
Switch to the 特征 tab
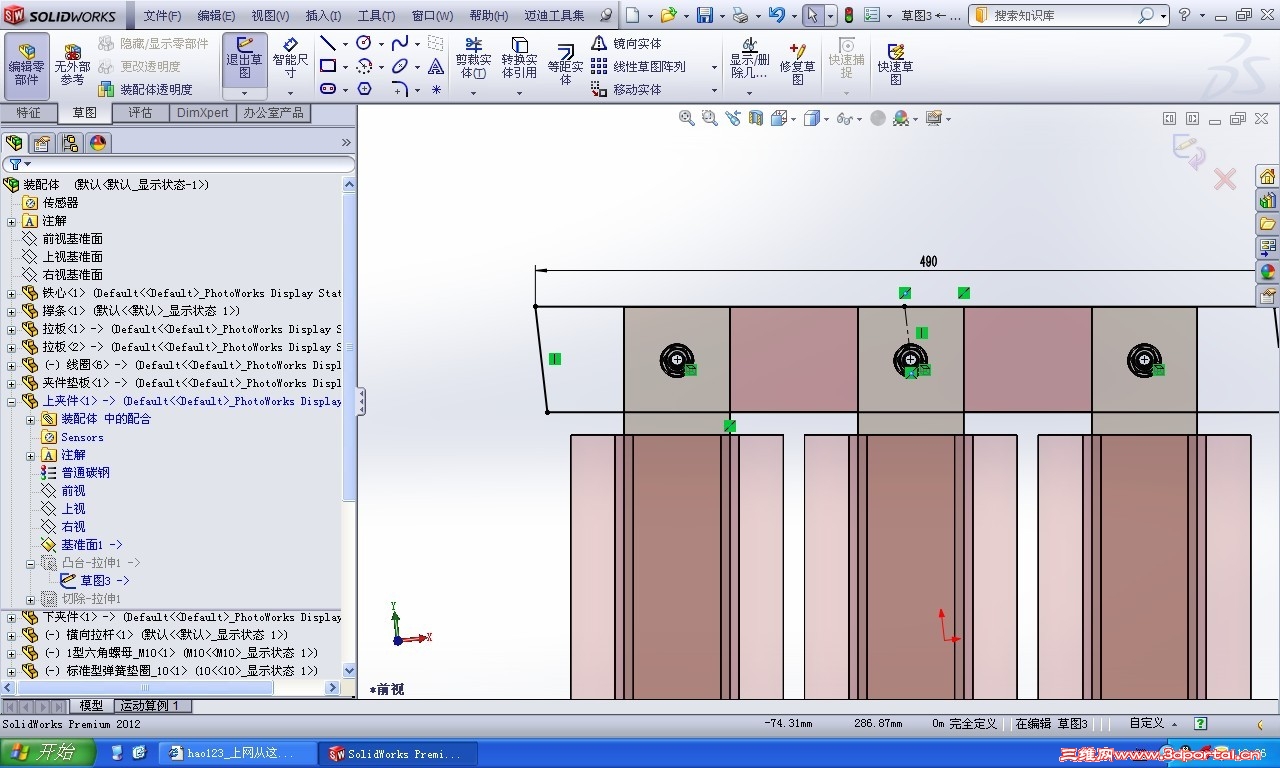pyautogui.click(x=28, y=113)
